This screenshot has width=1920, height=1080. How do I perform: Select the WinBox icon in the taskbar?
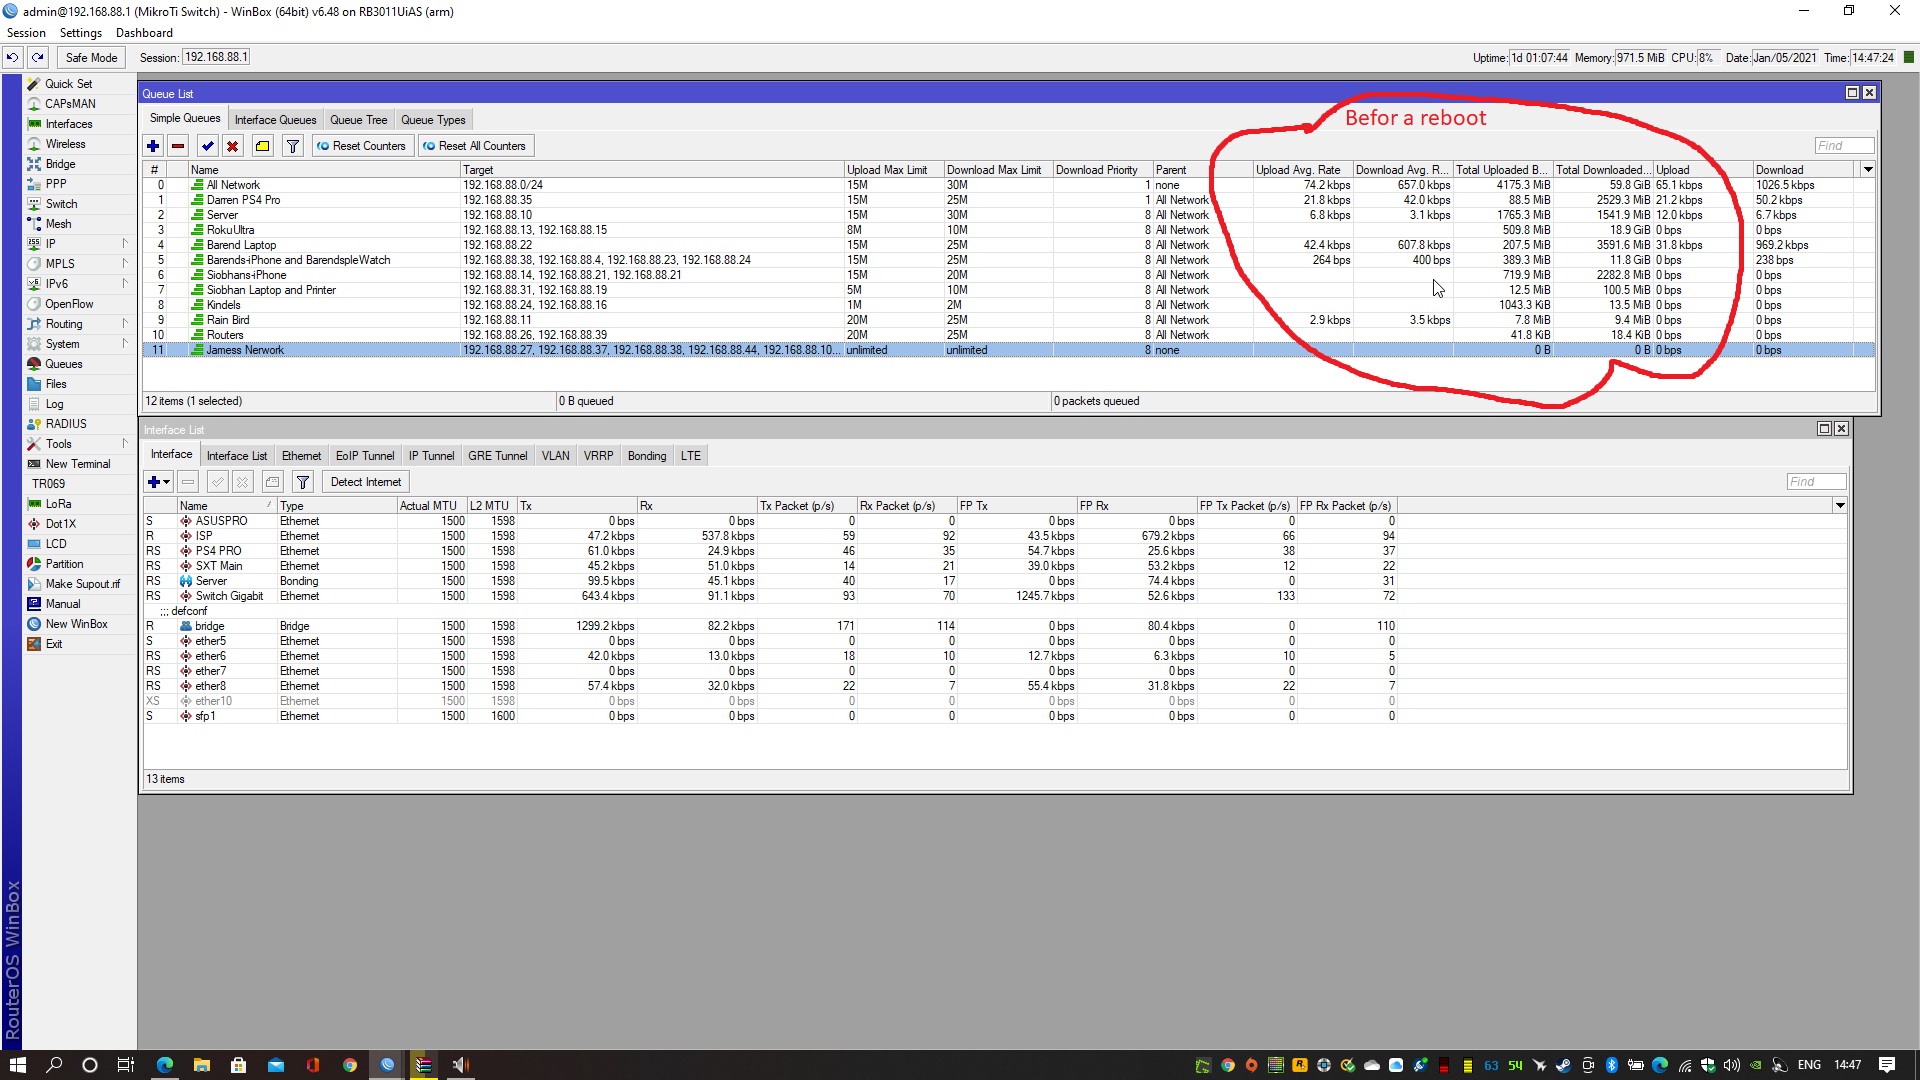tap(386, 1064)
